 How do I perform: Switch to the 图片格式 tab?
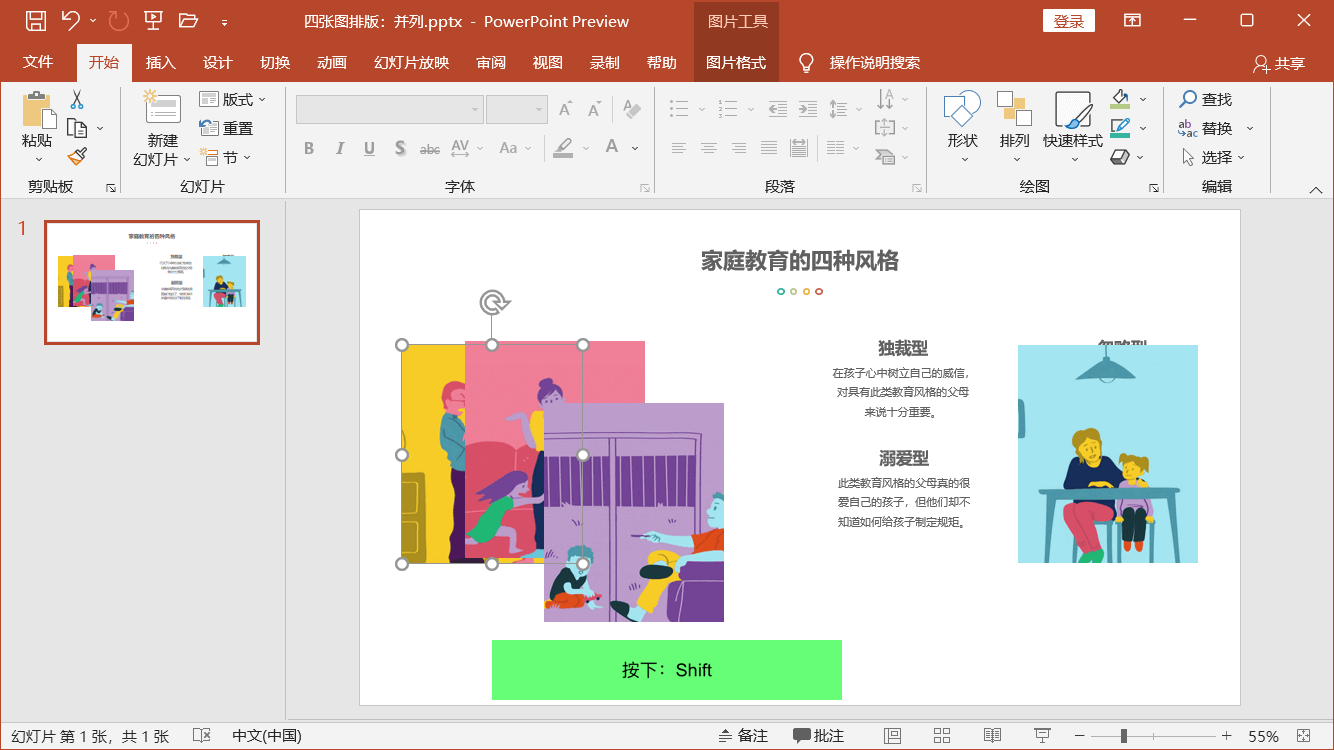(736, 62)
